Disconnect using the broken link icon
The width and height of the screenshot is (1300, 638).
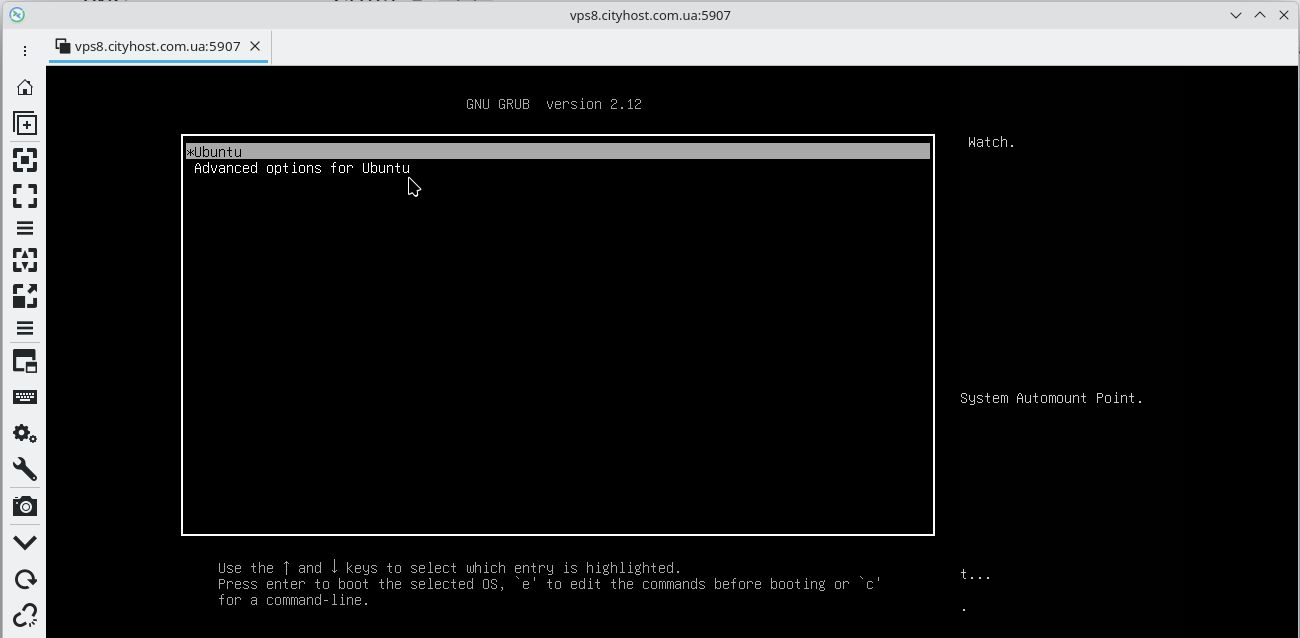[x=25, y=615]
